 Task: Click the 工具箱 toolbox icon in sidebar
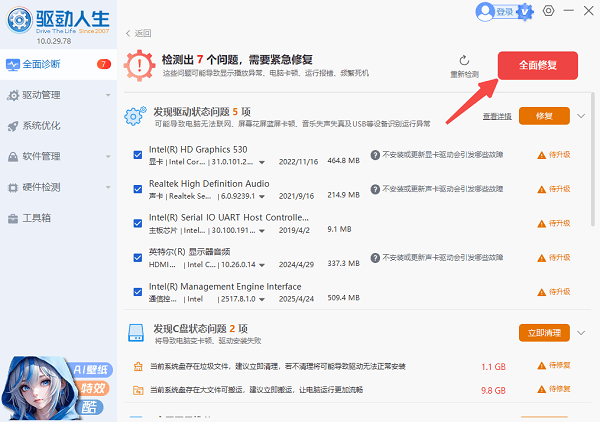click(13, 217)
